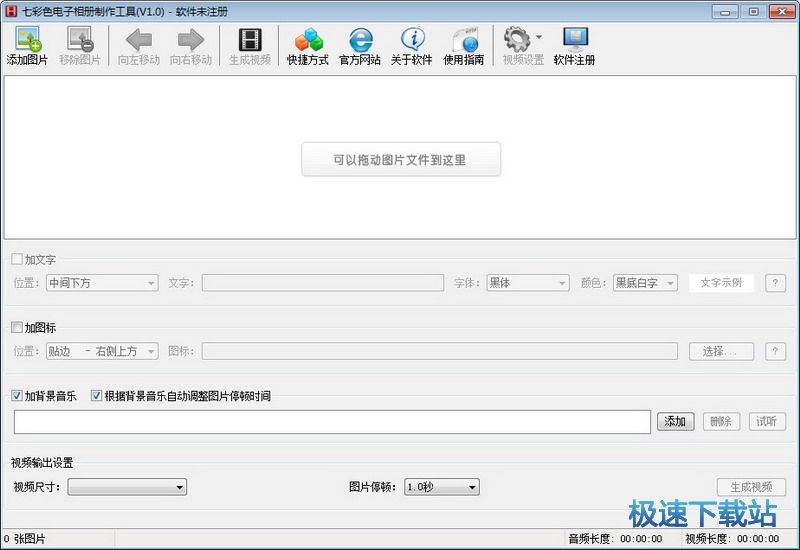Click the 可以拖动图片文件到这里 drop area button
This screenshot has height=550, width=800.
point(400,159)
